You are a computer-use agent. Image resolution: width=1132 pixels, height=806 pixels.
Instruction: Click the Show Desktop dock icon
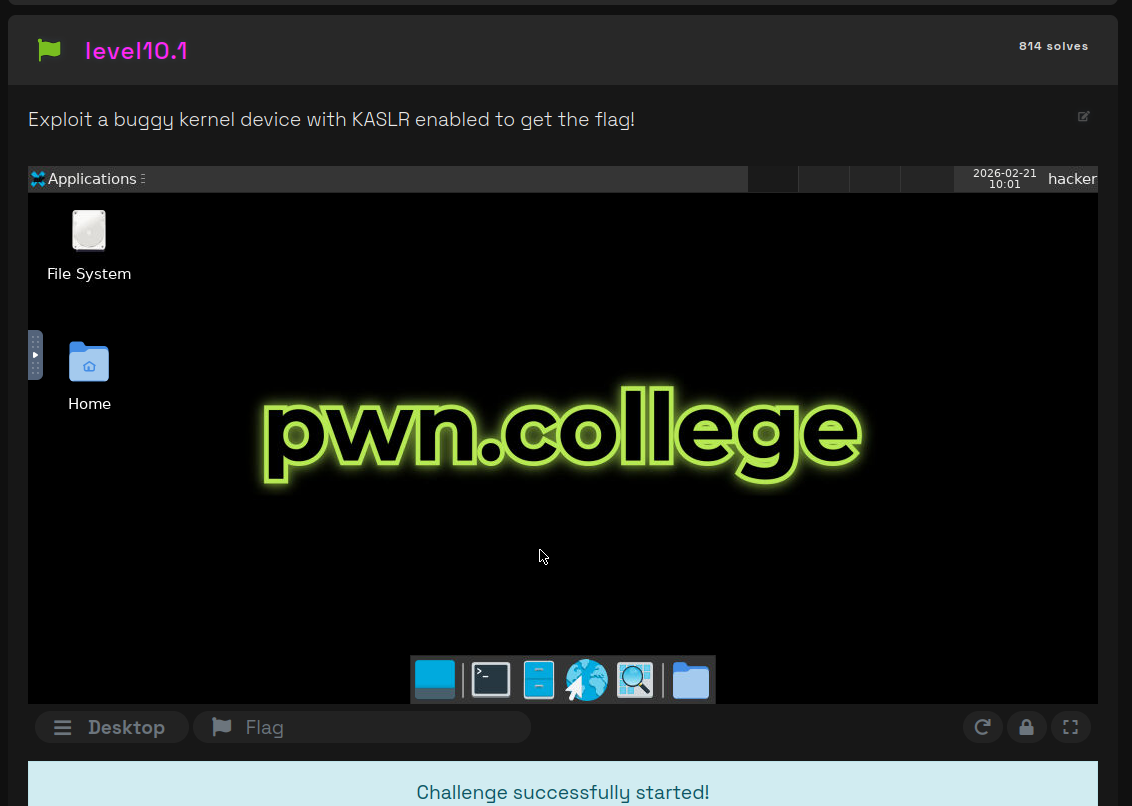[x=435, y=680]
